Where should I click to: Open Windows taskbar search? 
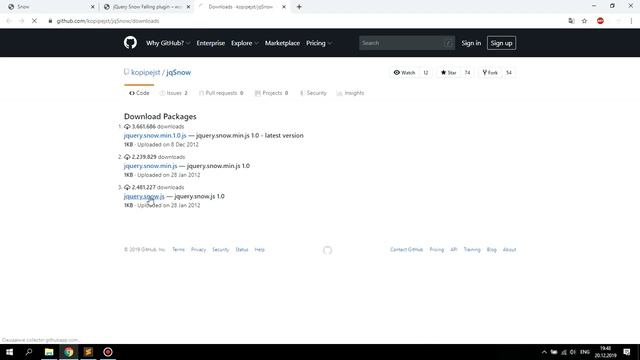point(29,352)
